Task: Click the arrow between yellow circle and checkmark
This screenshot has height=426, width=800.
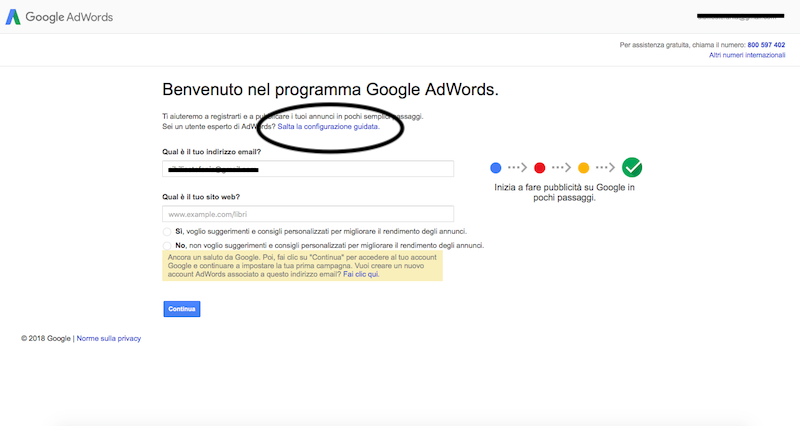Action: [x=605, y=168]
